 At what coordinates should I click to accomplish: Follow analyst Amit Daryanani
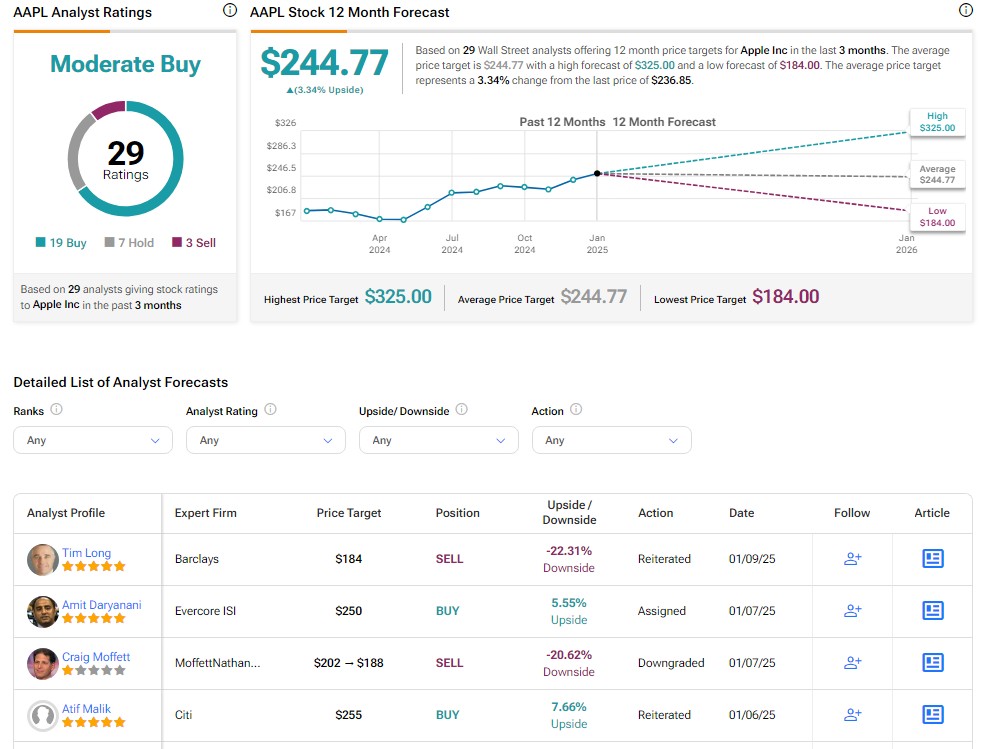(x=852, y=611)
